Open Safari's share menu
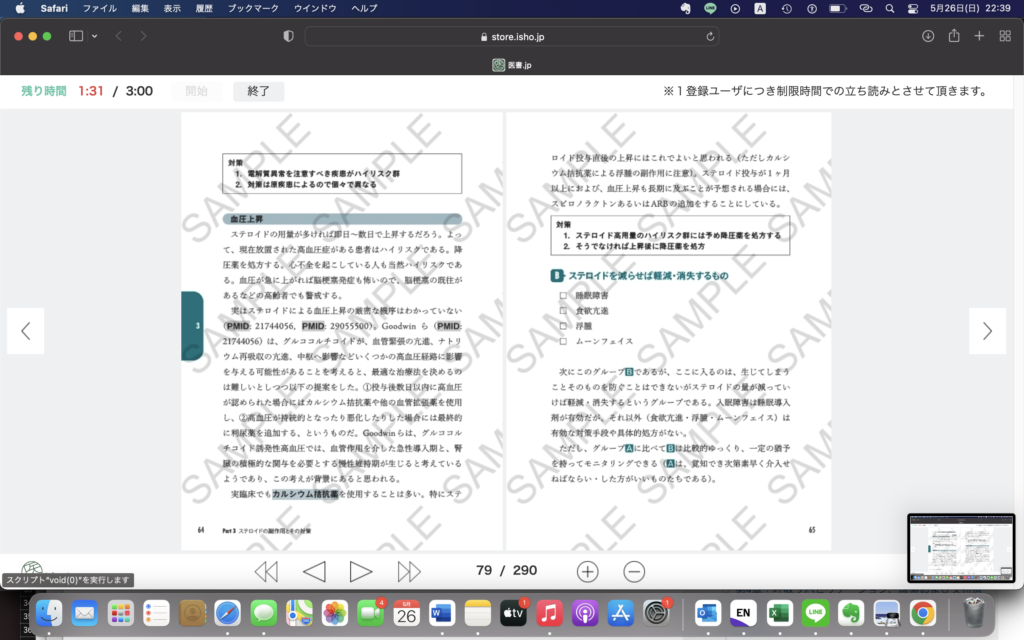Screen dimensions: 1024x640 954,36
